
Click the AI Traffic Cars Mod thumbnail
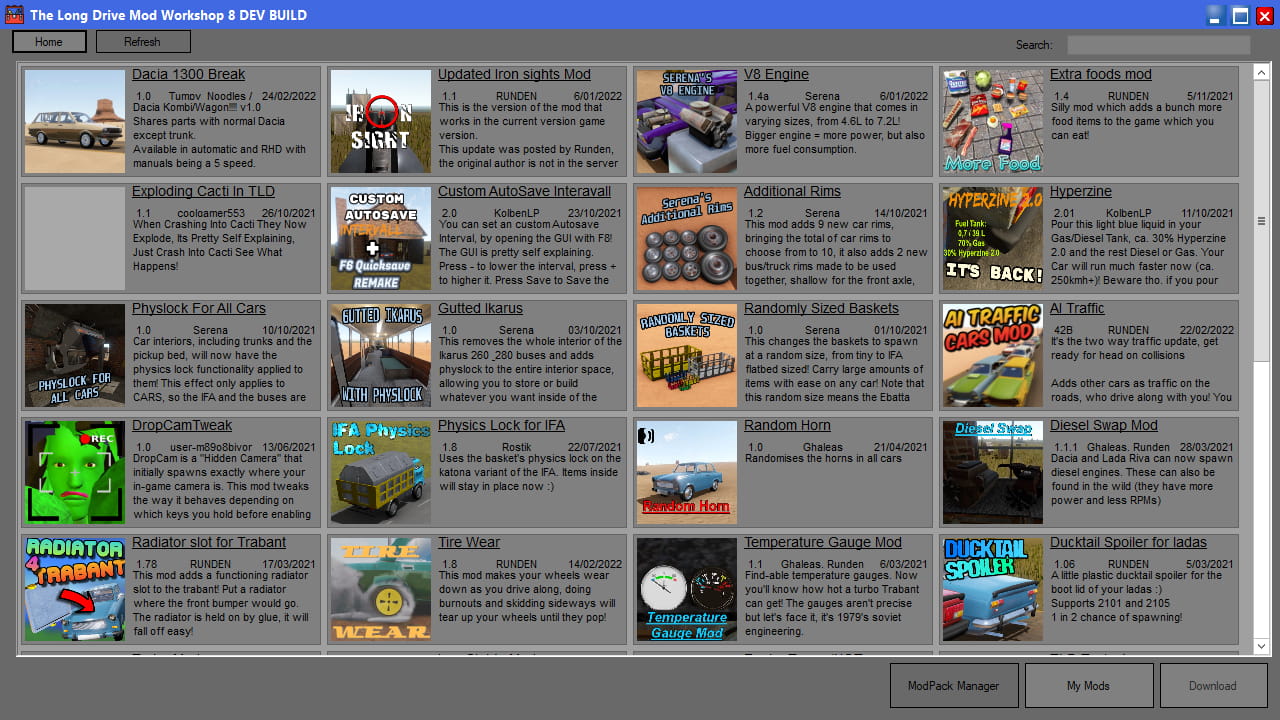click(993, 355)
